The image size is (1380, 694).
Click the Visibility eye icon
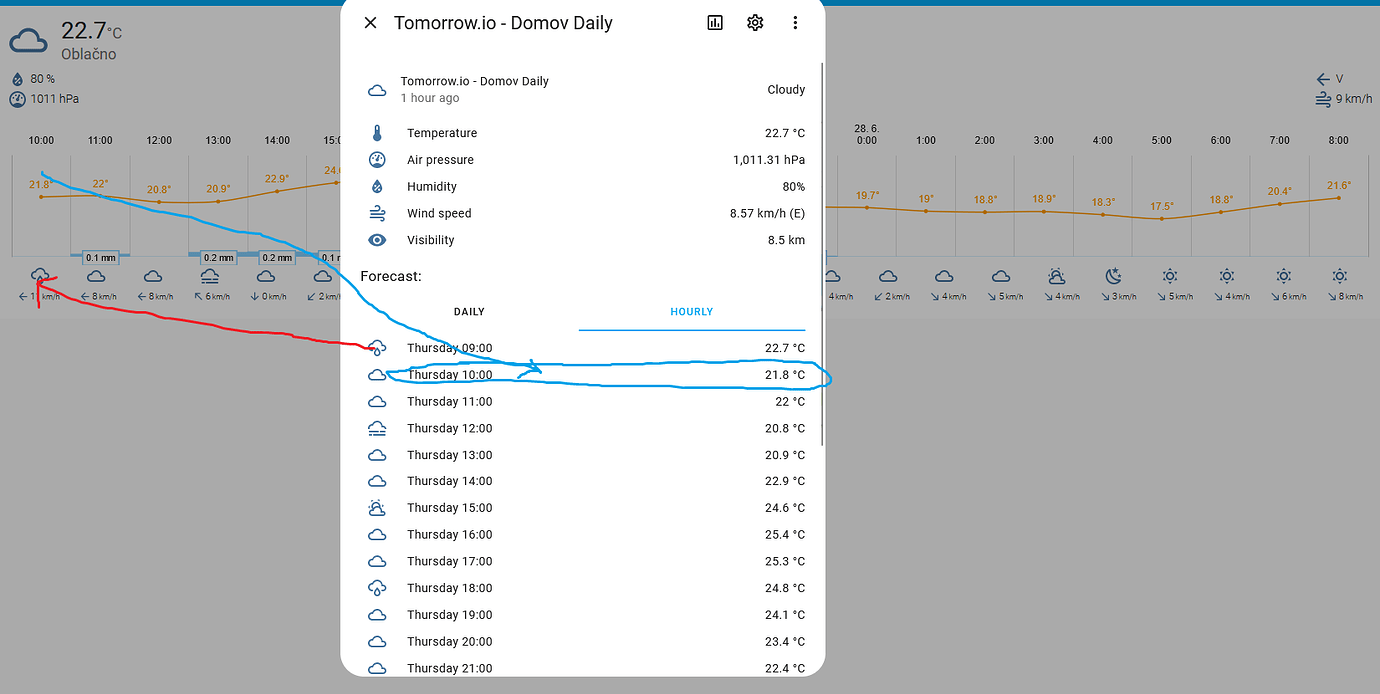(x=377, y=240)
